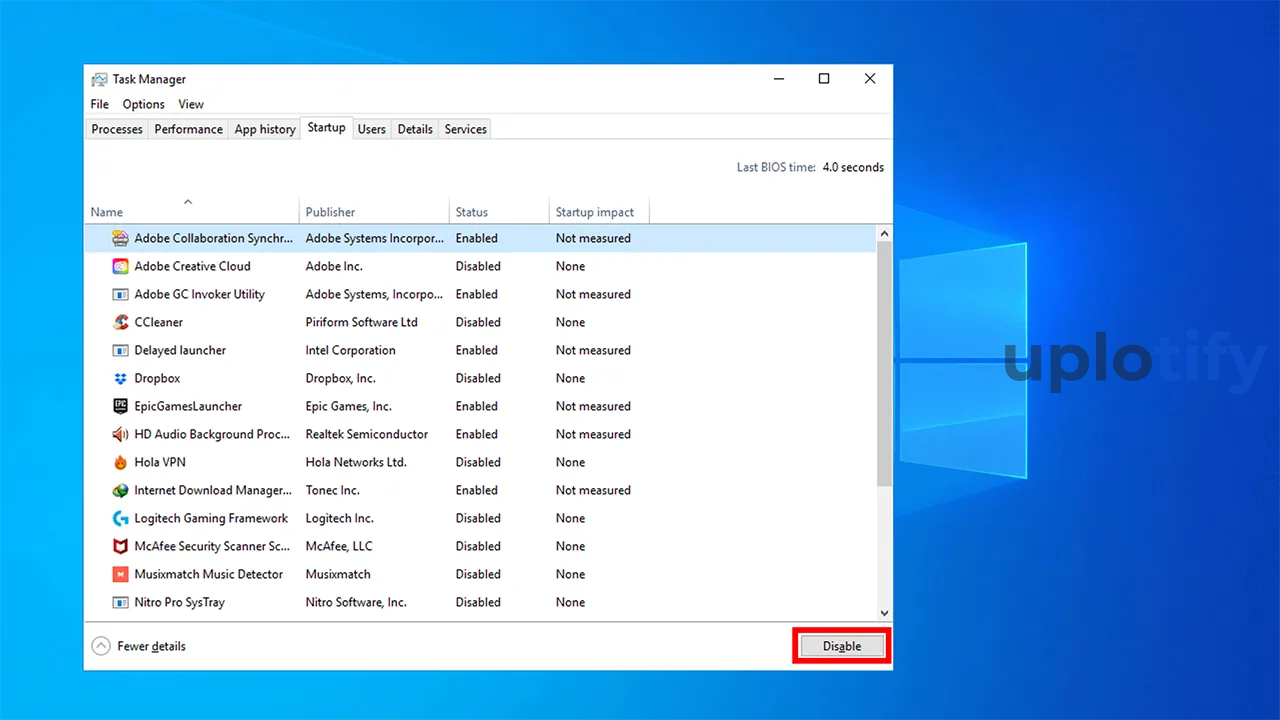Select the HD Audio Background Proc... name
This screenshot has width=1280, height=720.
pos(213,434)
